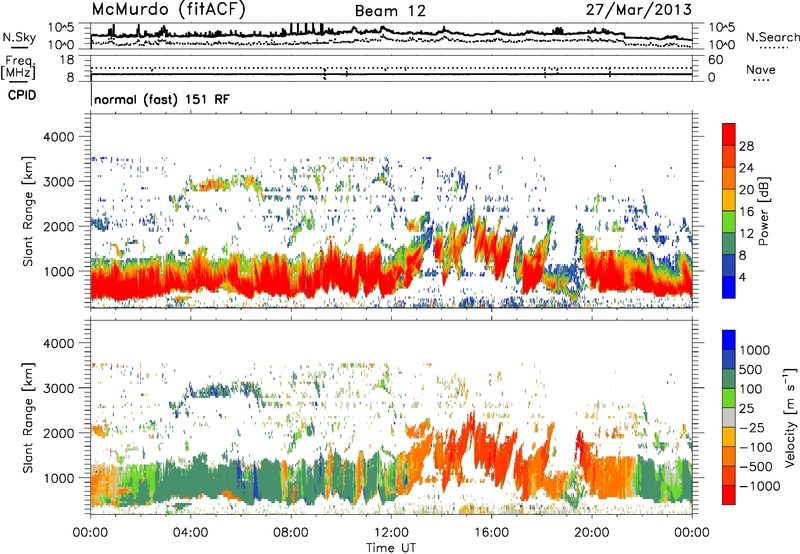Pick the red top segment of Power color bar
This screenshot has width=800, height=554.
coord(729,134)
